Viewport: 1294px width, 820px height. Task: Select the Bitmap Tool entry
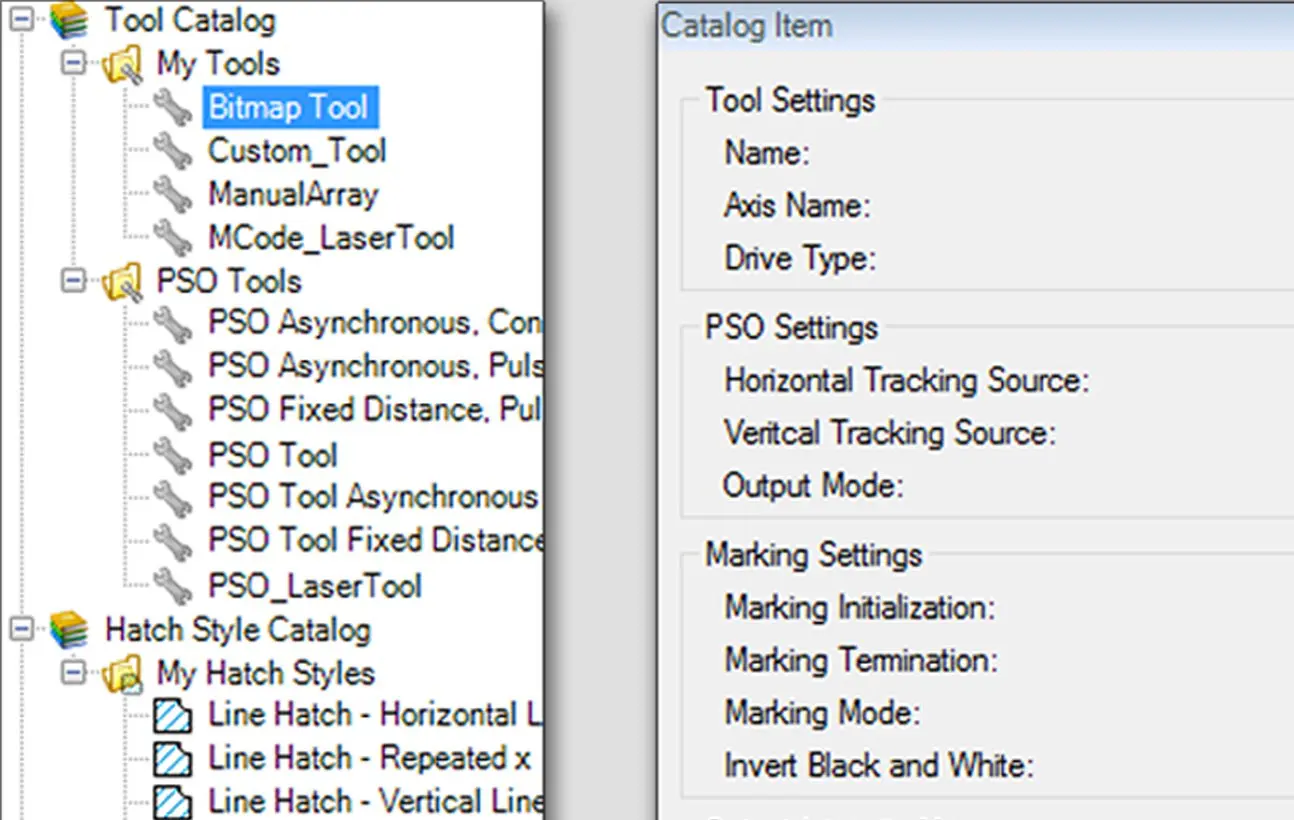click(289, 107)
